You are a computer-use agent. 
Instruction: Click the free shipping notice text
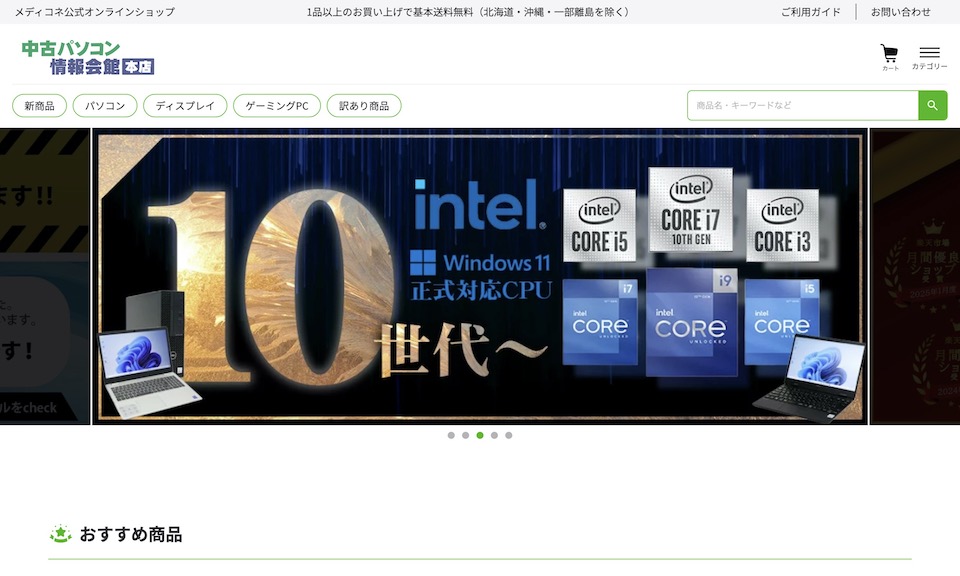[468, 12]
